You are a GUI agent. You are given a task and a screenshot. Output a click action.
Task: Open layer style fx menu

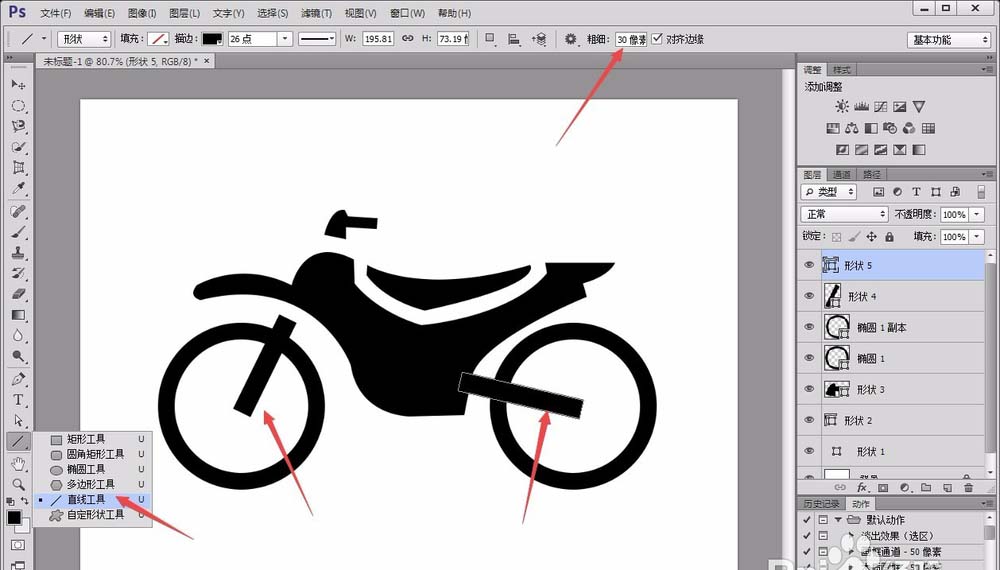(x=862, y=488)
